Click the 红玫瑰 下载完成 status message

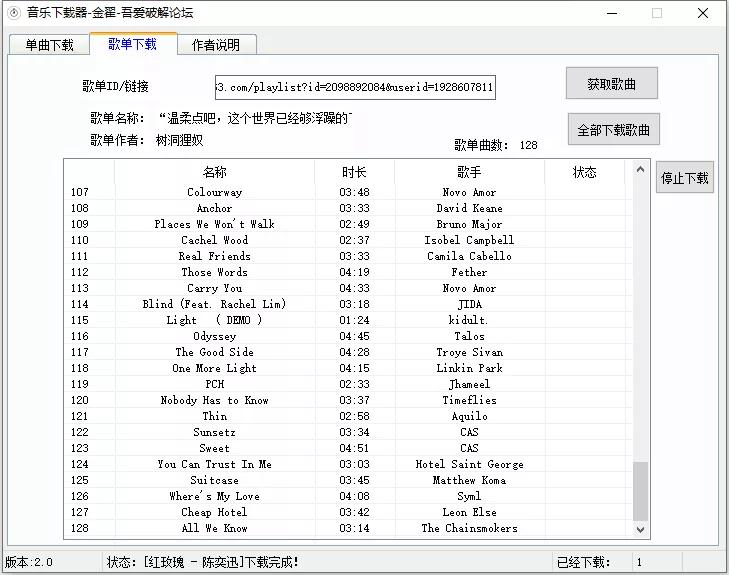203,562
